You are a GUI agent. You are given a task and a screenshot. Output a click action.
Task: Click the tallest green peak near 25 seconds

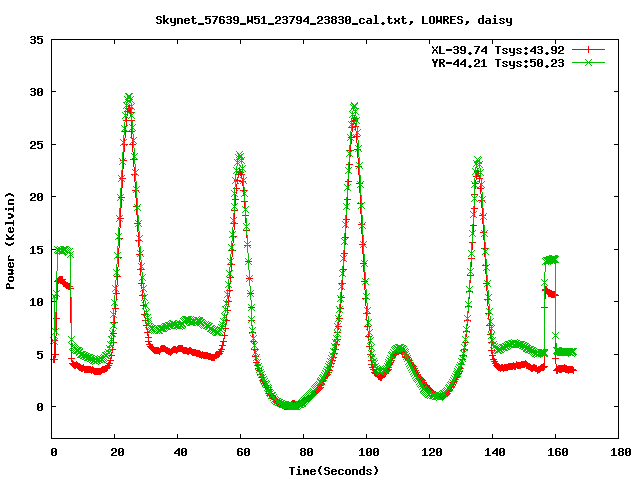pos(129,98)
